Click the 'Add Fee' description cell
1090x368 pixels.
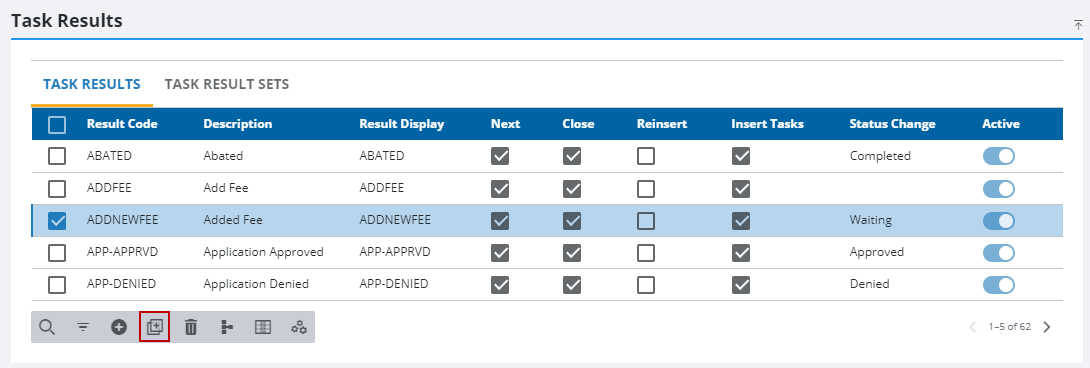click(x=226, y=189)
